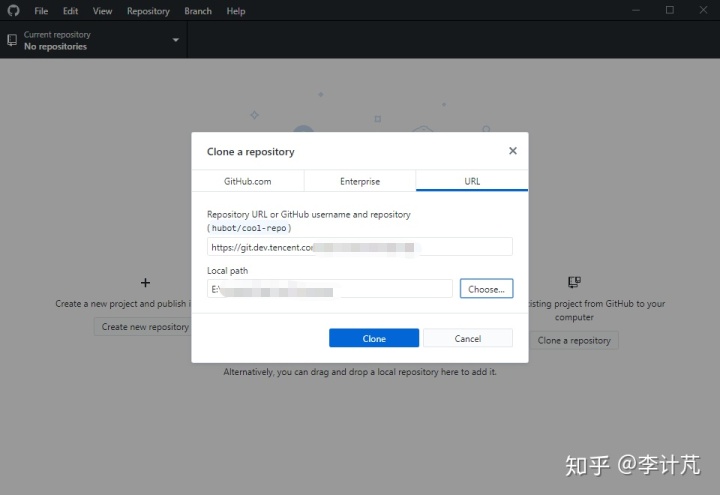Viewport: 720px width, 495px height.
Task: Click Create new repository button behind dialog
Action: (x=143, y=326)
